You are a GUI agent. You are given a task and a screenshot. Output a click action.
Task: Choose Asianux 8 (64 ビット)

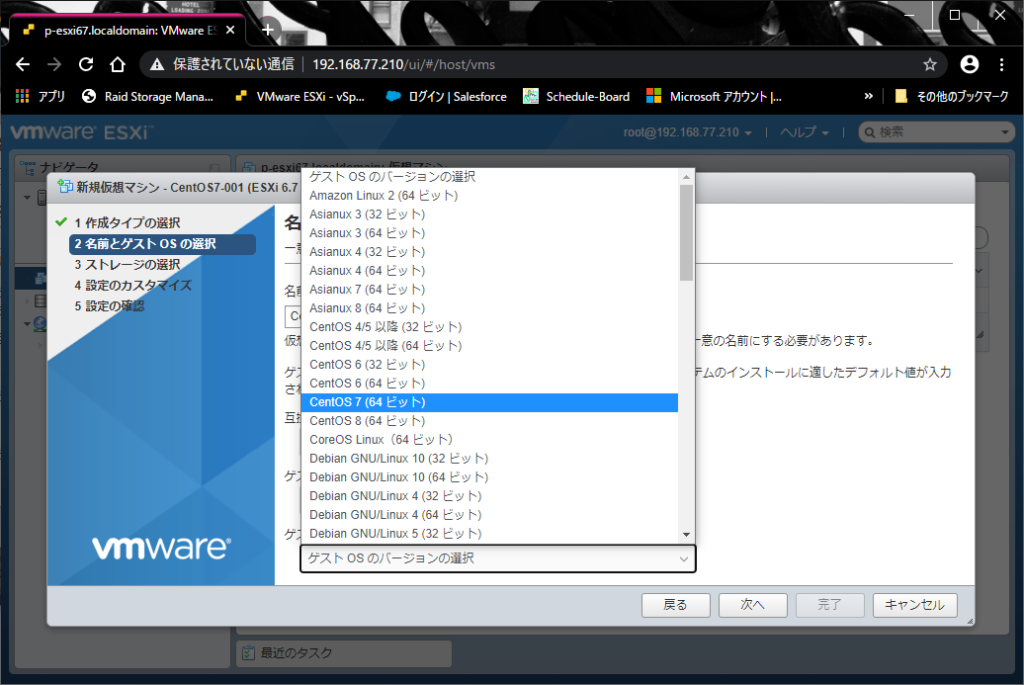(x=489, y=308)
